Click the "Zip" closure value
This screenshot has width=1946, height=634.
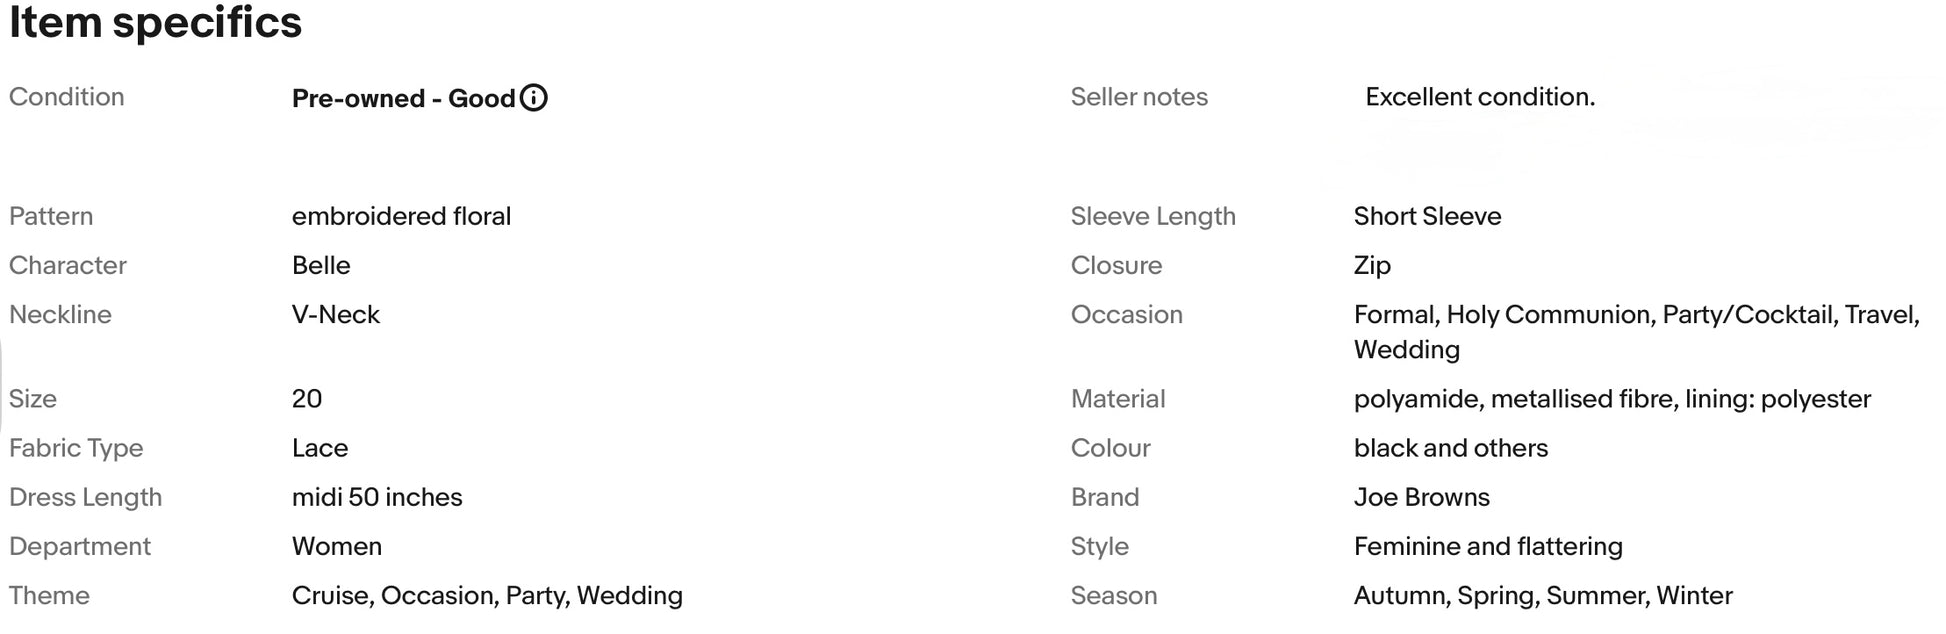click(1372, 265)
